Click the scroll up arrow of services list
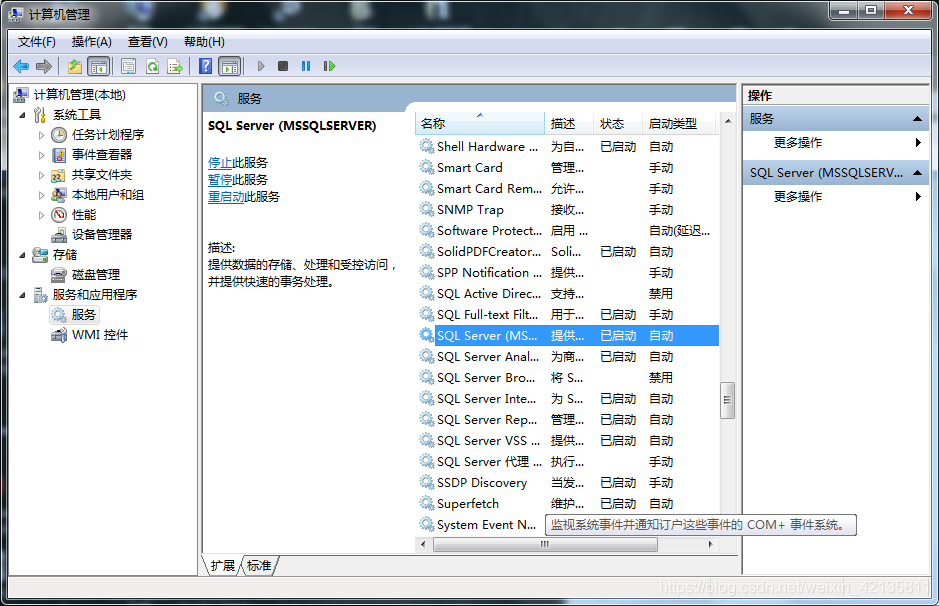Viewport: 939px width, 606px height. pyautogui.click(x=728, y=121)
